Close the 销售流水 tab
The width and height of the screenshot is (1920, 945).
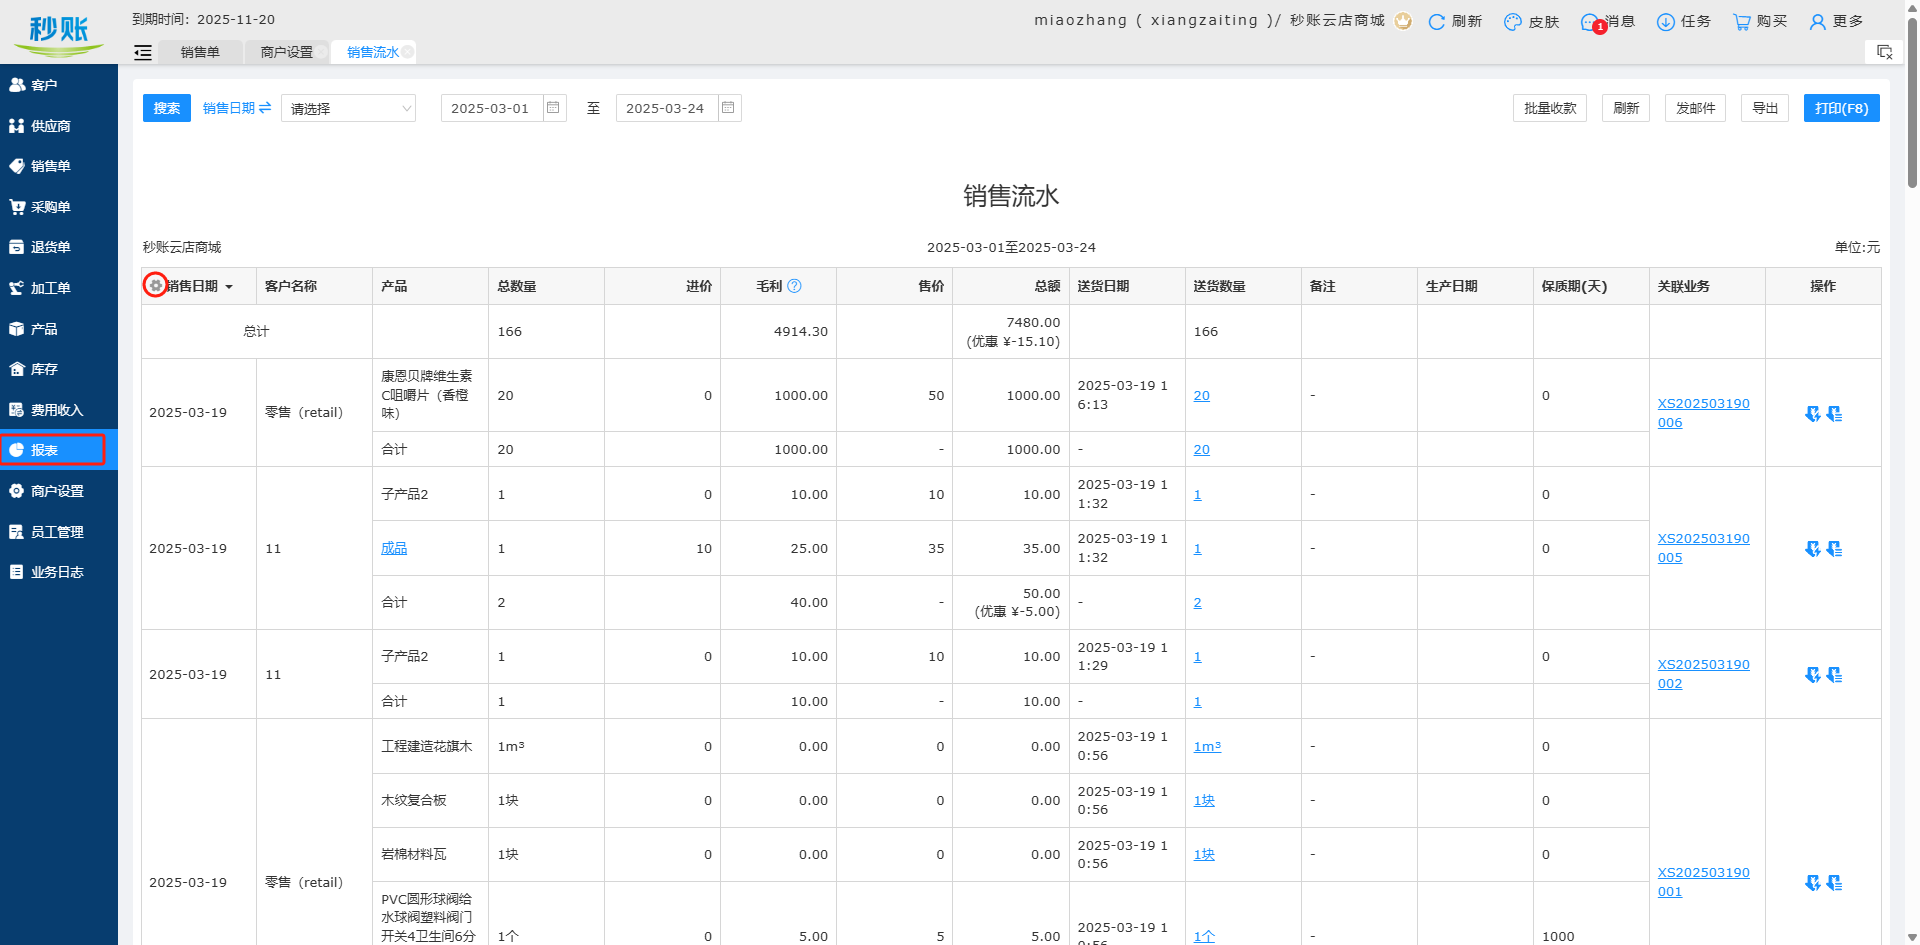click(x=408, y=52)
